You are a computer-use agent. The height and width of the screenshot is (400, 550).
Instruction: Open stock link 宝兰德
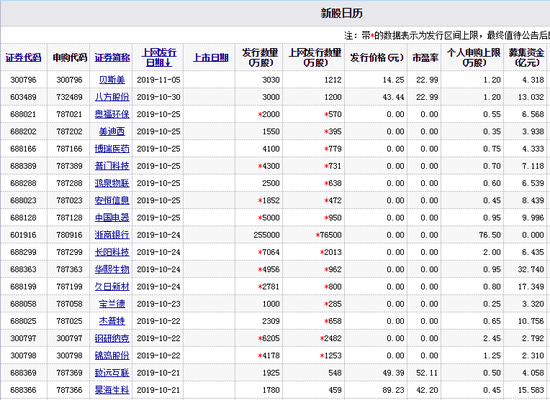point(112,304)
